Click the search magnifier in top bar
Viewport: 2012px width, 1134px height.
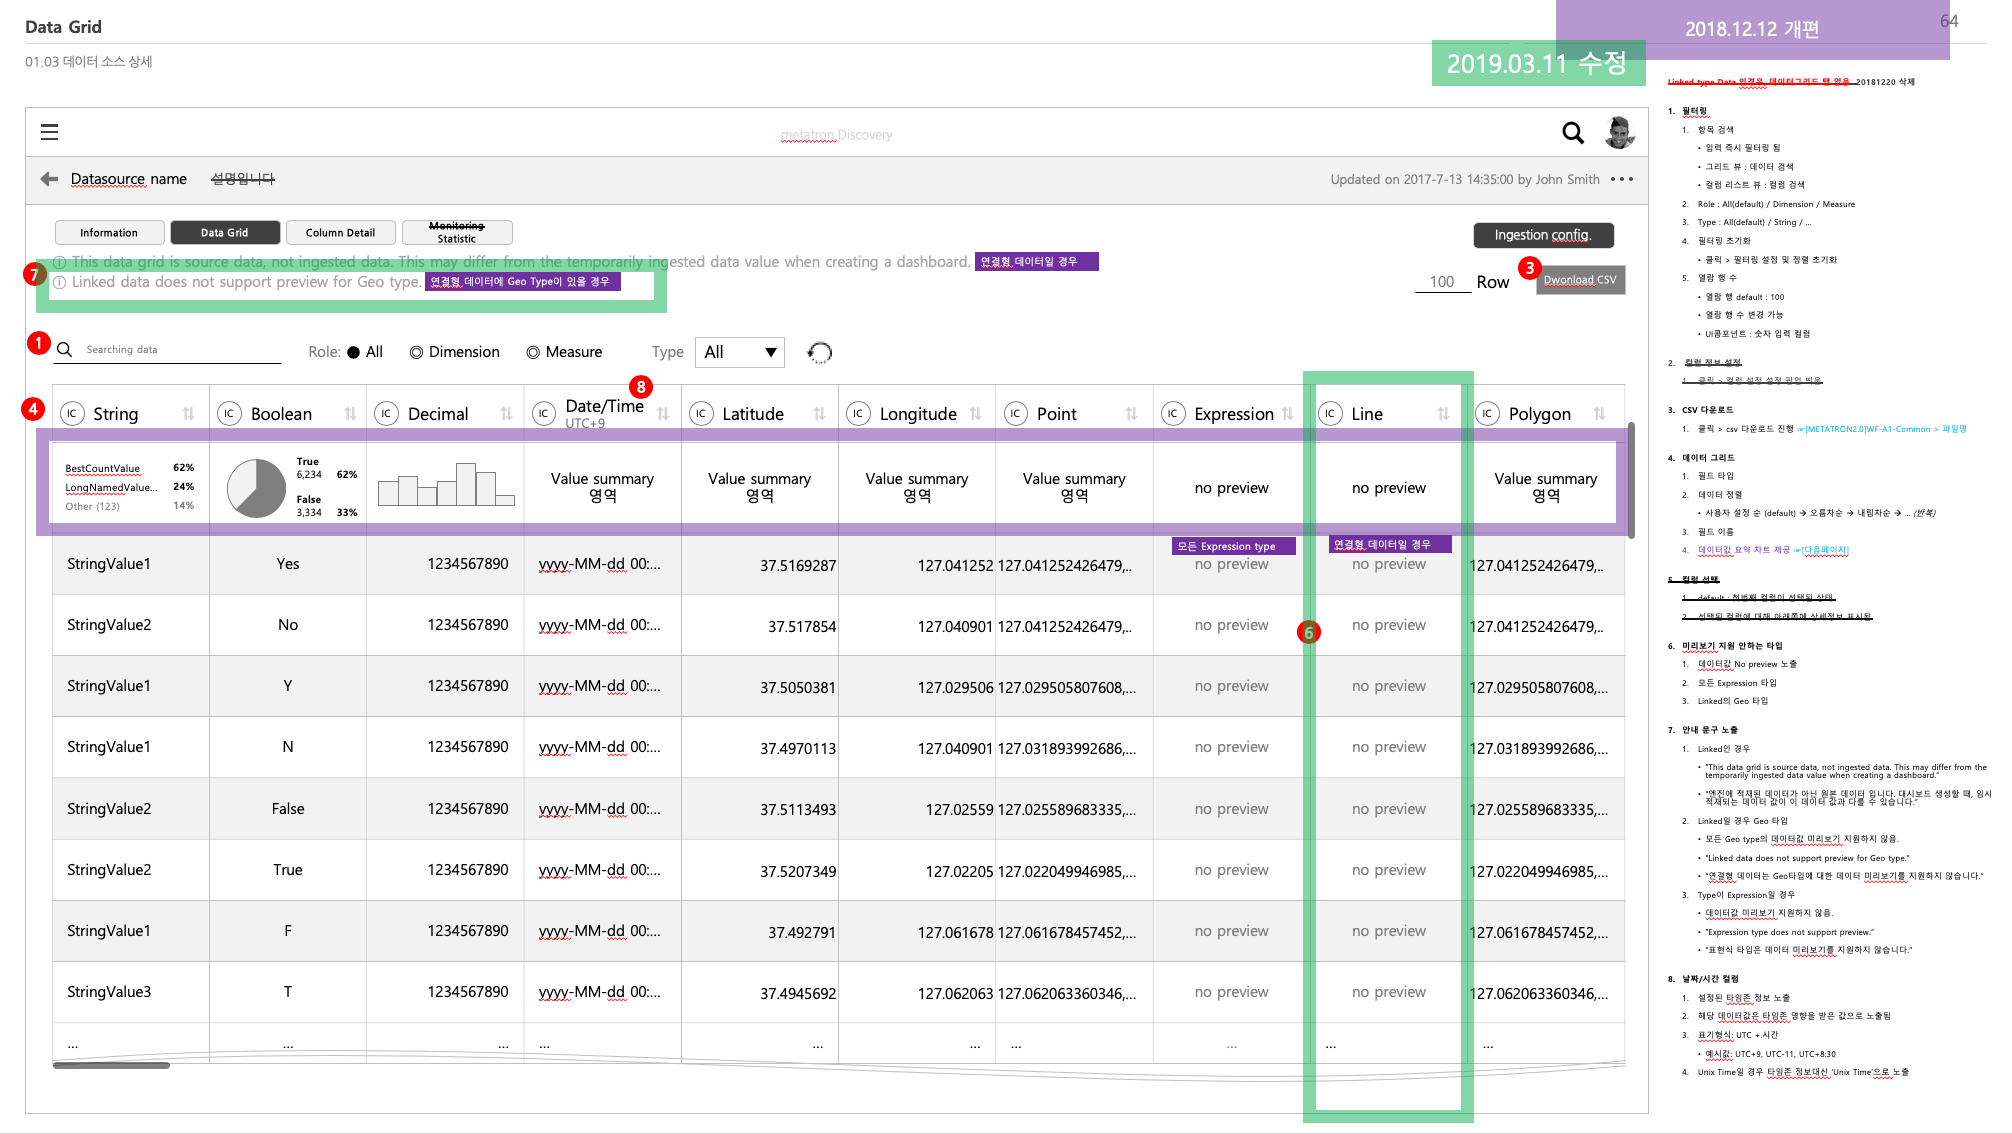[1573, 133]
